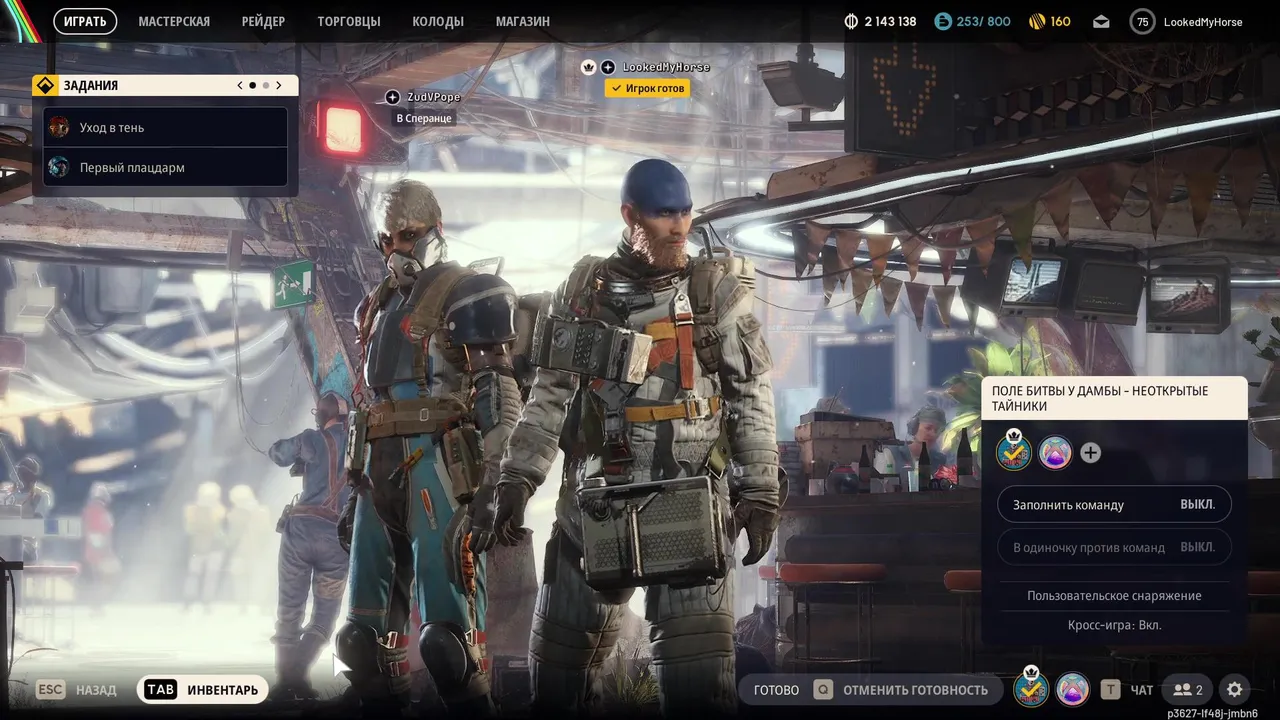Open settings gear icon
Image resolution: width=1280 pixels, height=720 pixels.
[x=1235, y=690]
